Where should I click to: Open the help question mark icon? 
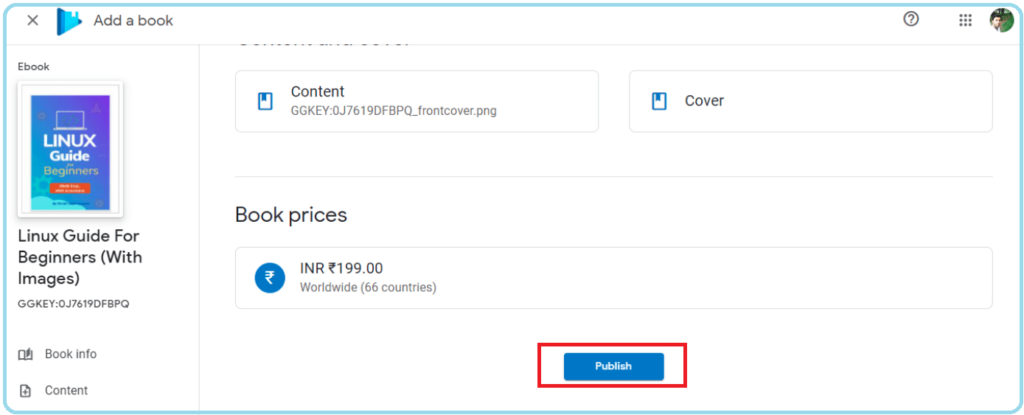point(910,20)
